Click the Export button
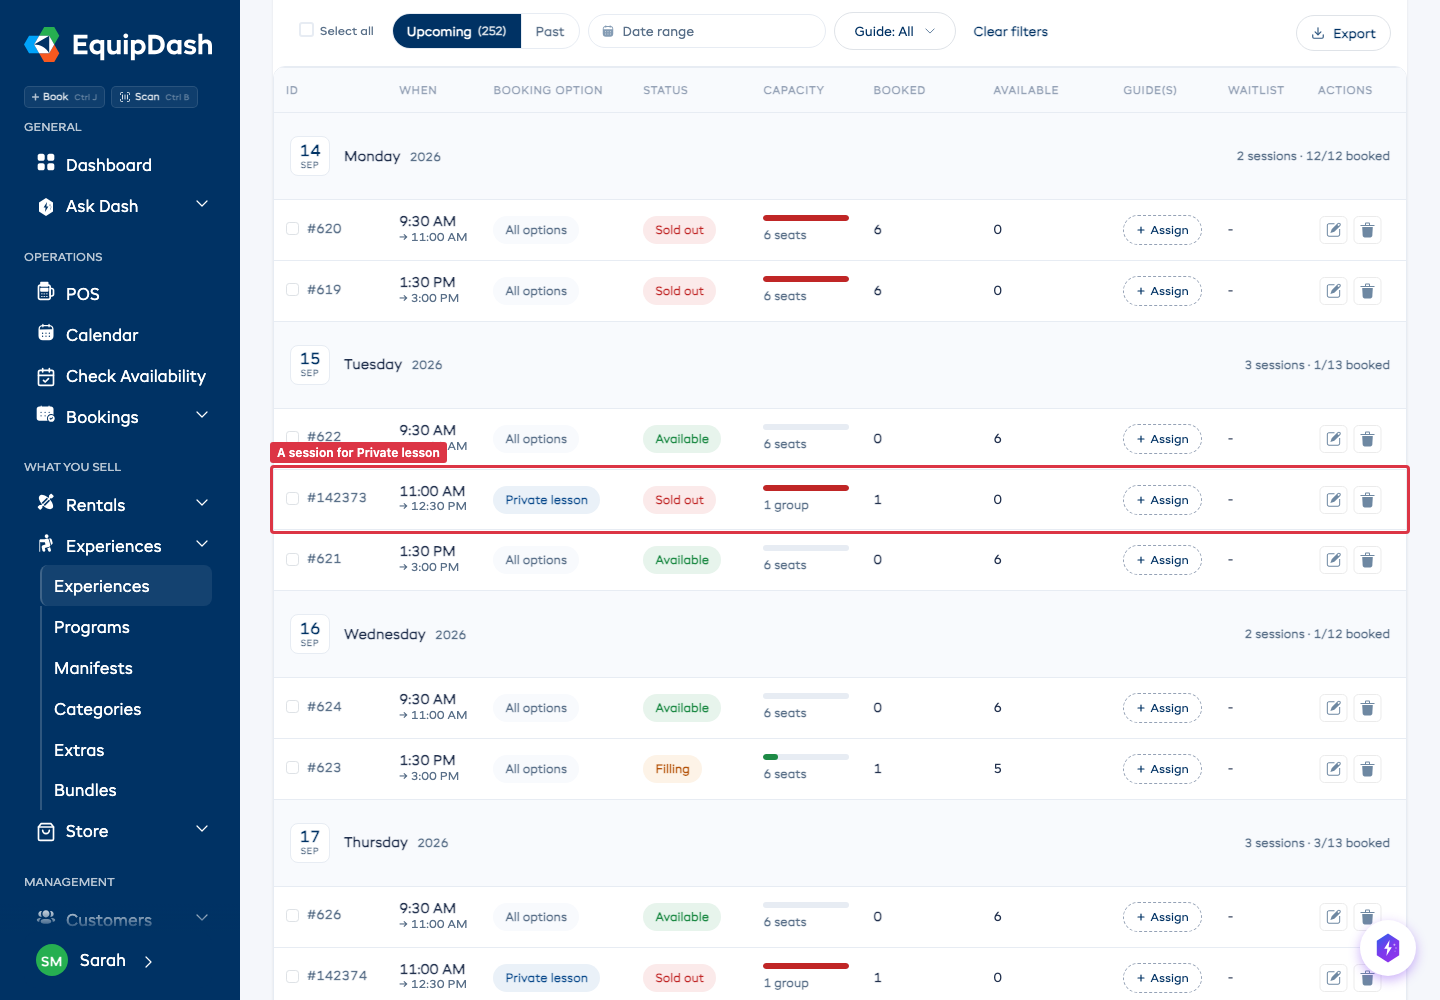This screenshot has width=1440, height=1000. point(1343,33)
